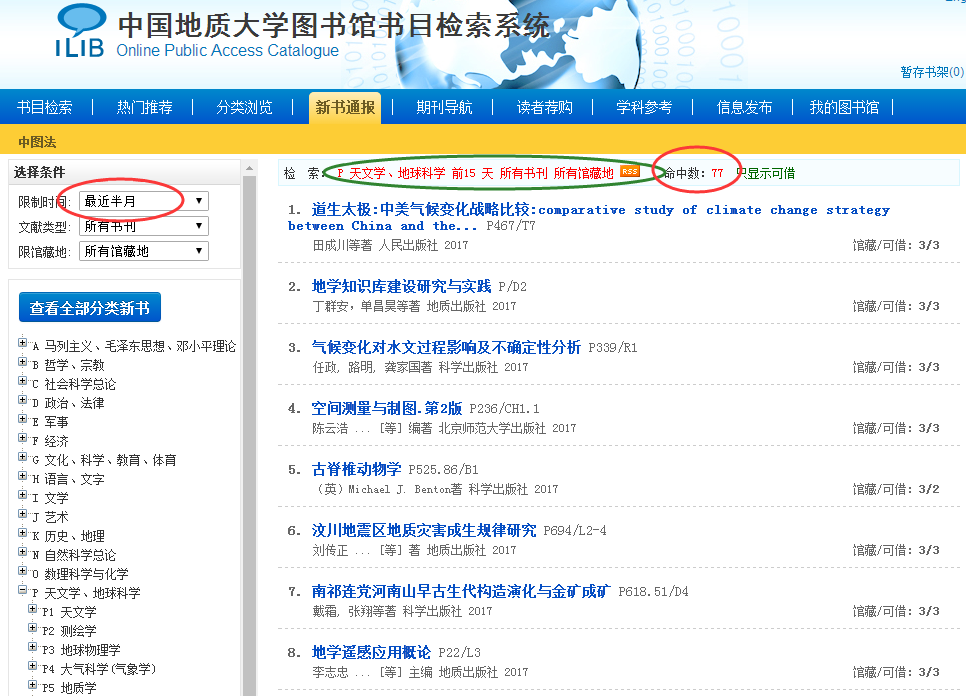Screen dimensions: 966x696
Task: Click the ILIB logo
Action: 80,32
